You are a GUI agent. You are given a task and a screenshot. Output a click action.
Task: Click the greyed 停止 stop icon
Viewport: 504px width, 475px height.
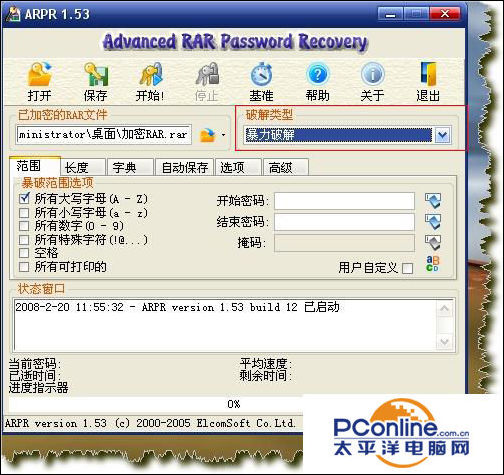tap(207, 74)
